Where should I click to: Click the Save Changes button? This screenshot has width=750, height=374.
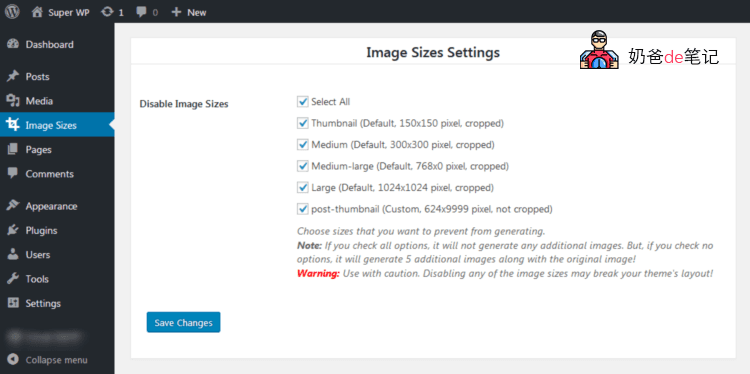point(183,322)
